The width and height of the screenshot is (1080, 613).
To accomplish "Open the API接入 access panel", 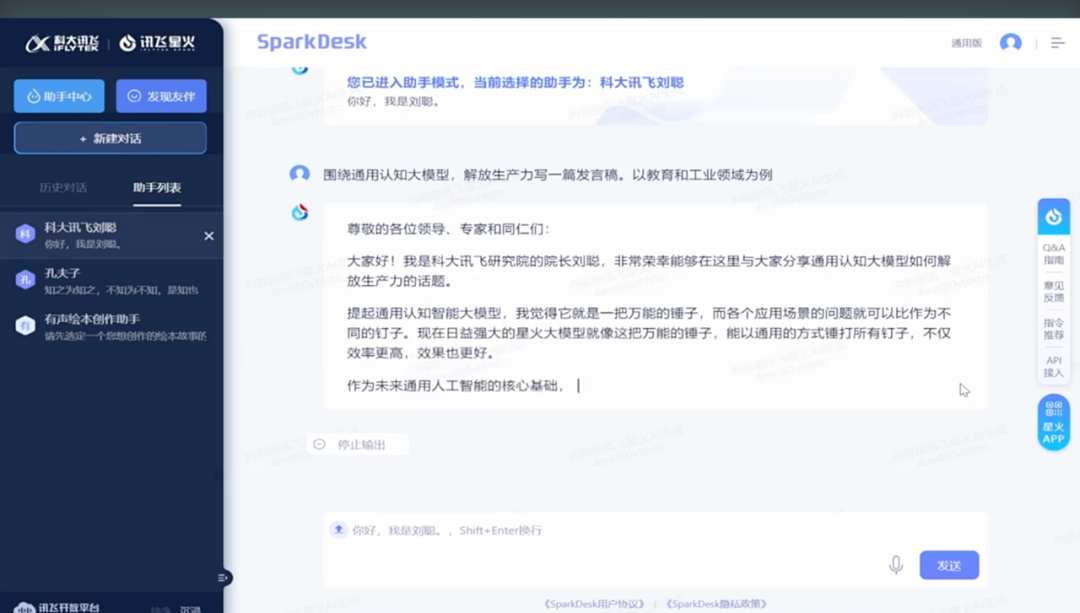I will (1052, 368).
